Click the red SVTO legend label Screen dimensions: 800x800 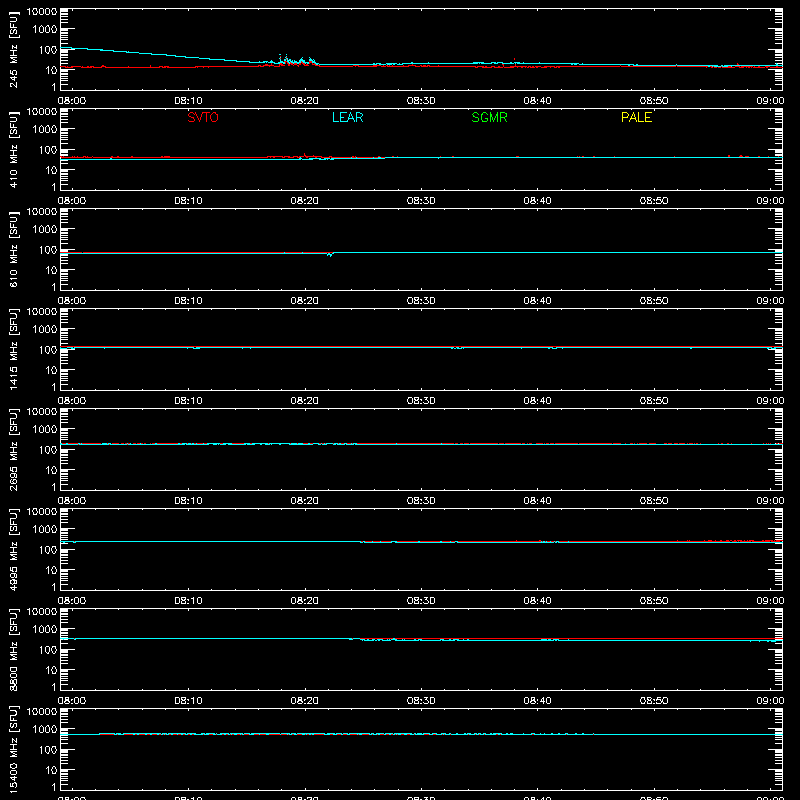203,117
